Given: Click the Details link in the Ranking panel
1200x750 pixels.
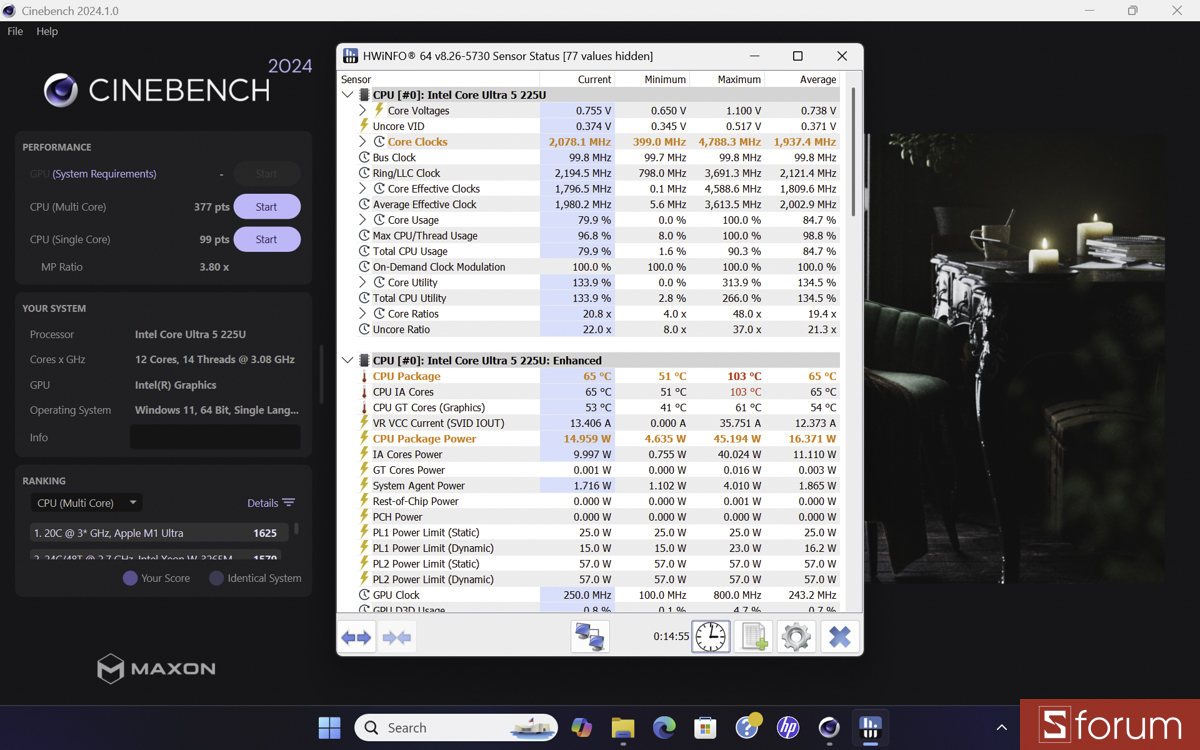Looking at the screenshot, I should [x=263, y=502].
